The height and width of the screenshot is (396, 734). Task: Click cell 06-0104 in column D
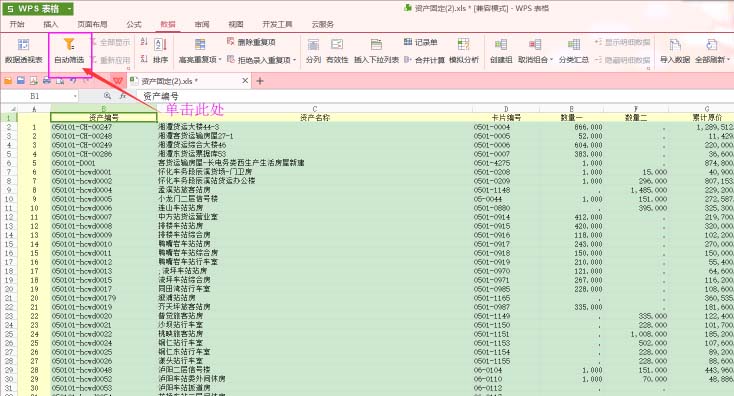click(x=506, y=370)
